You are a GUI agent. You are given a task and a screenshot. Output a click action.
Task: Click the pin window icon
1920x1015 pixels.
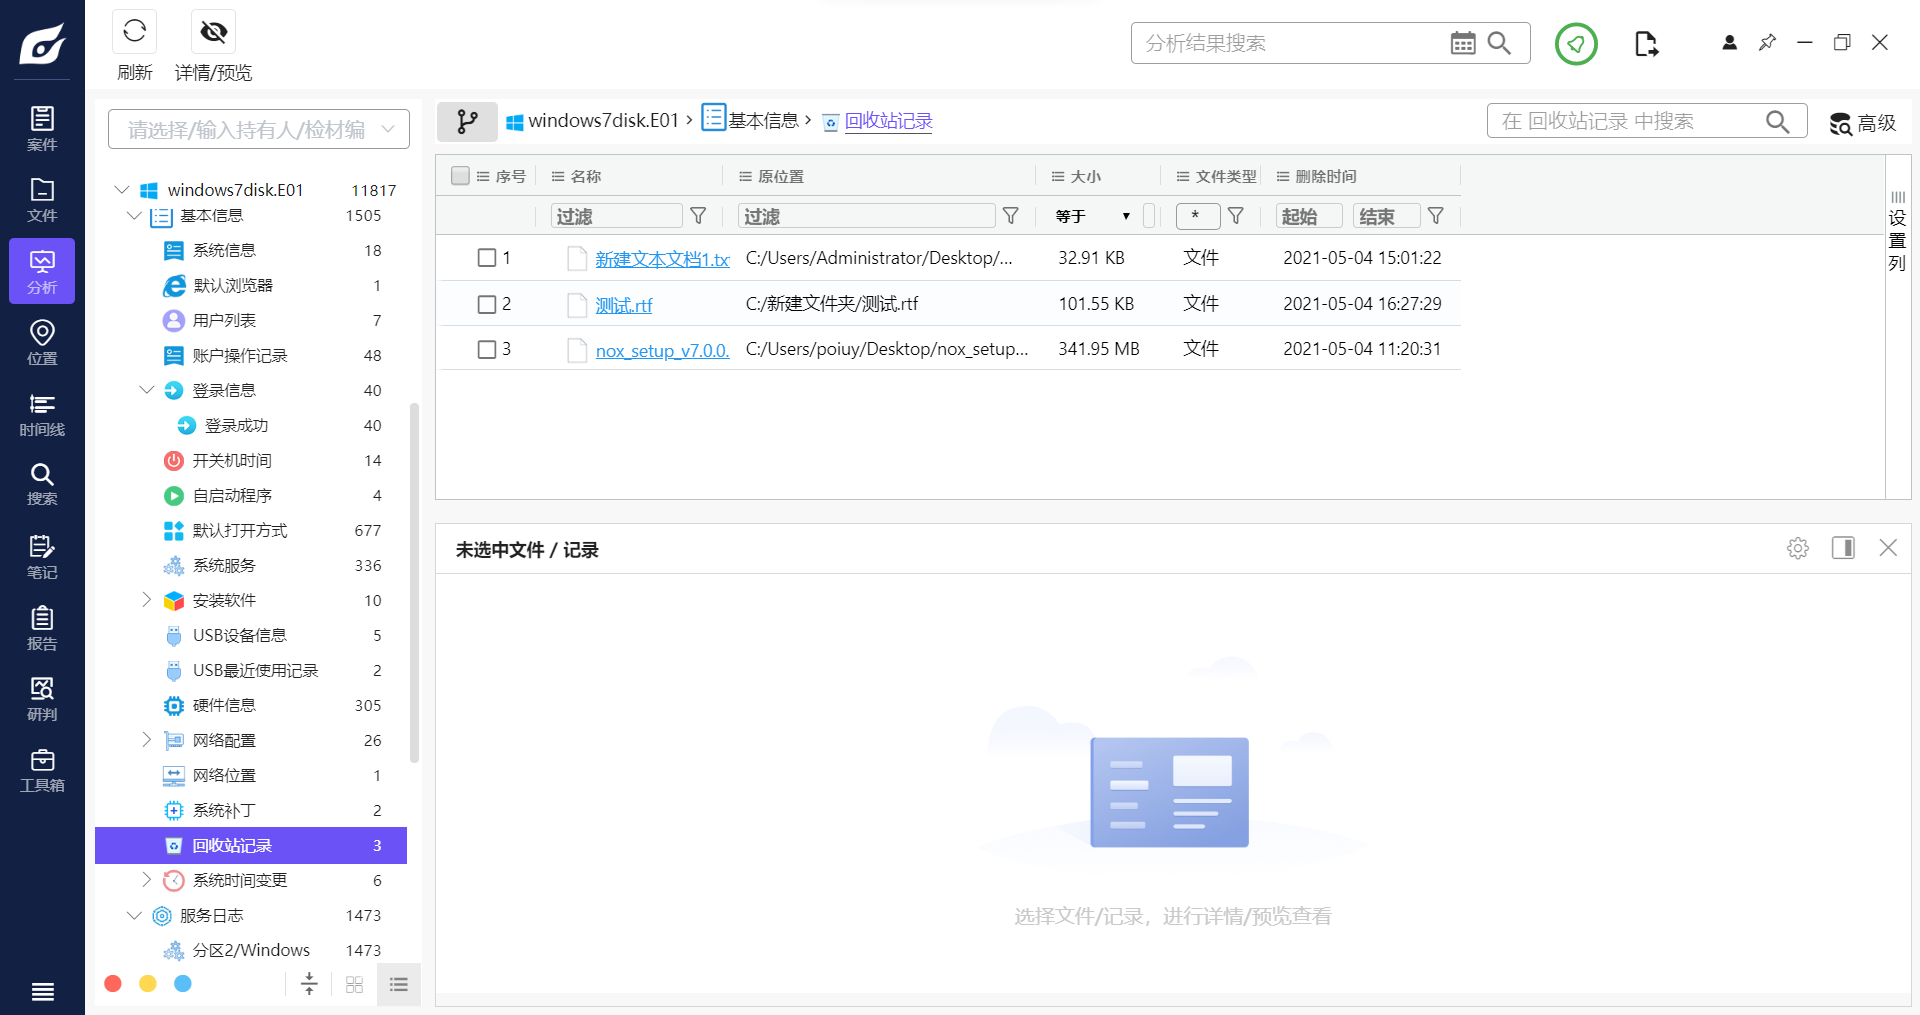click(x=1767, y=42)
